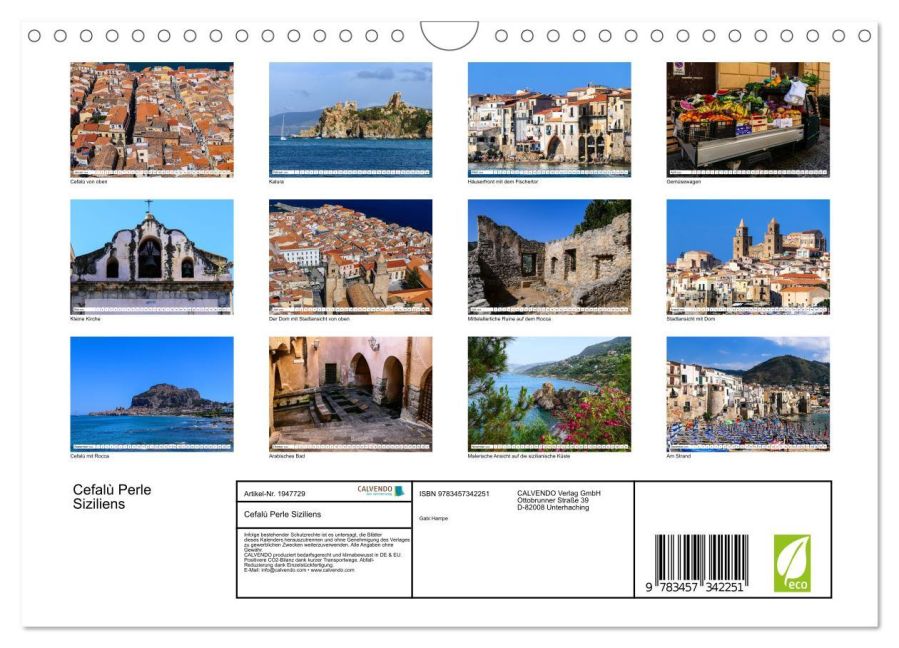This screenshot has height=648, width=899.
Task: Select the Cefalù mit Rocca seascape
Action: (151, 393)
